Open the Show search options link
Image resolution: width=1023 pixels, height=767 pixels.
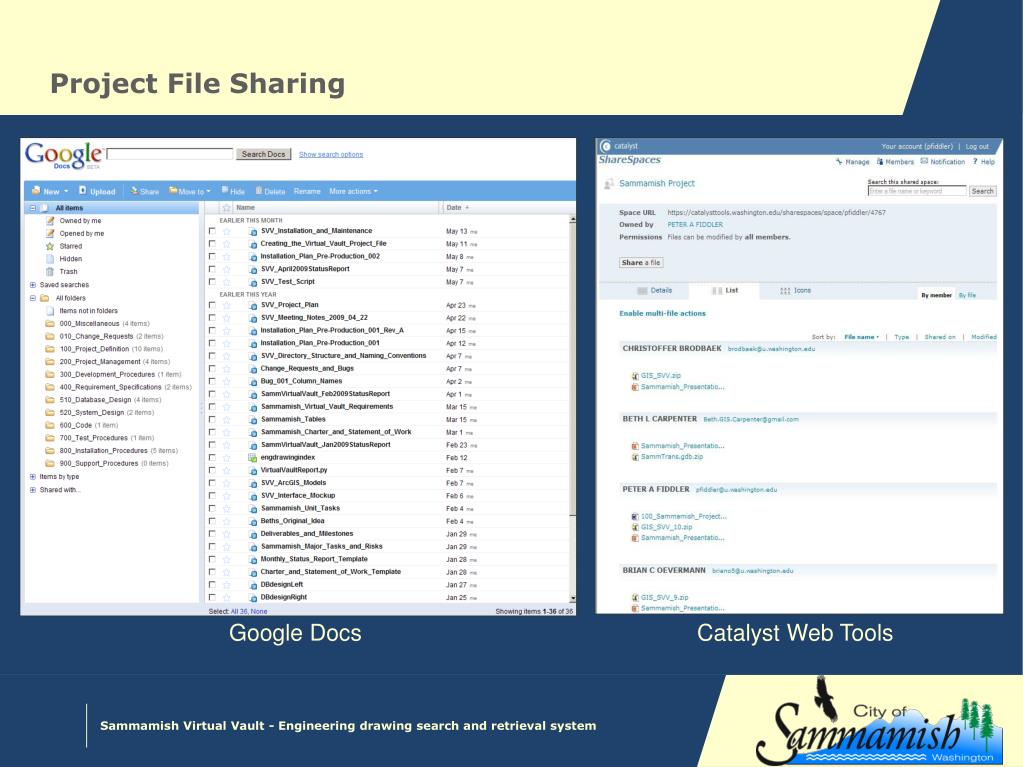pyautogui.click(x=331, y=155)
